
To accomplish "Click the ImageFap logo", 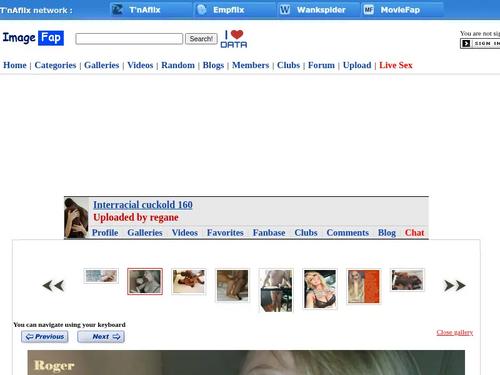I will [33, 38].
